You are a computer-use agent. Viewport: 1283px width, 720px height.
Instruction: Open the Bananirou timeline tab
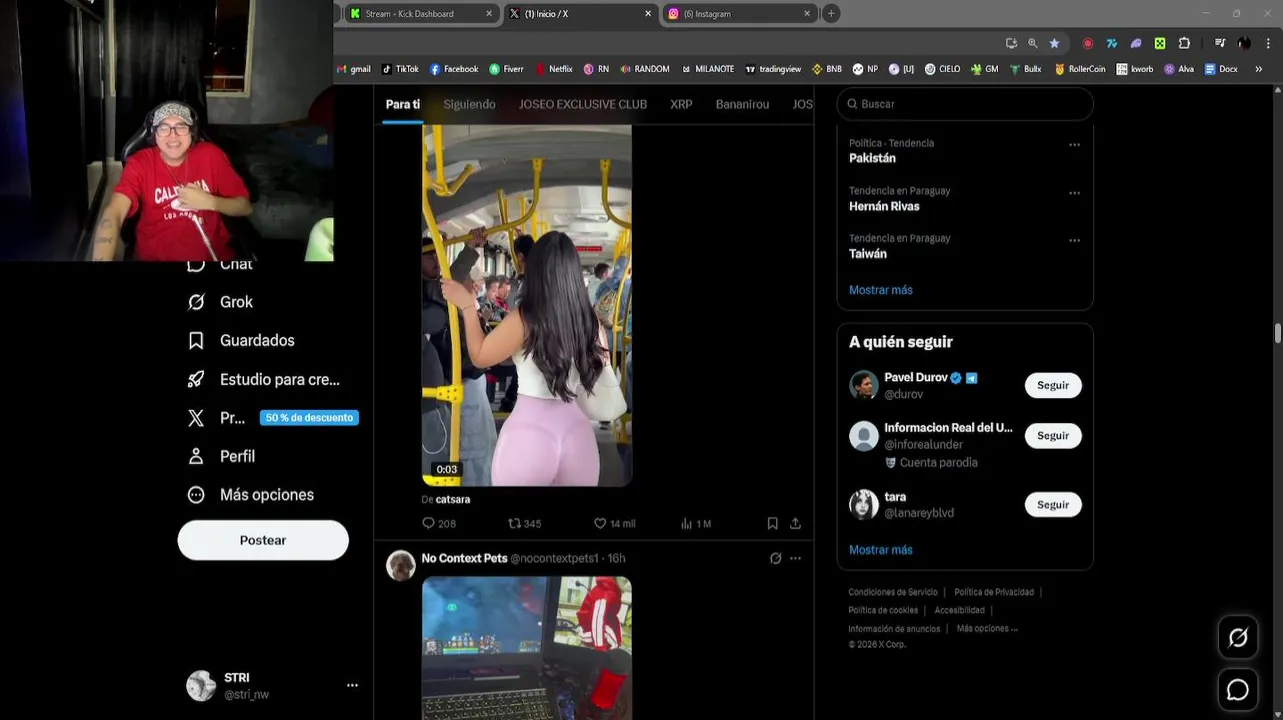(x=742, y=104)
